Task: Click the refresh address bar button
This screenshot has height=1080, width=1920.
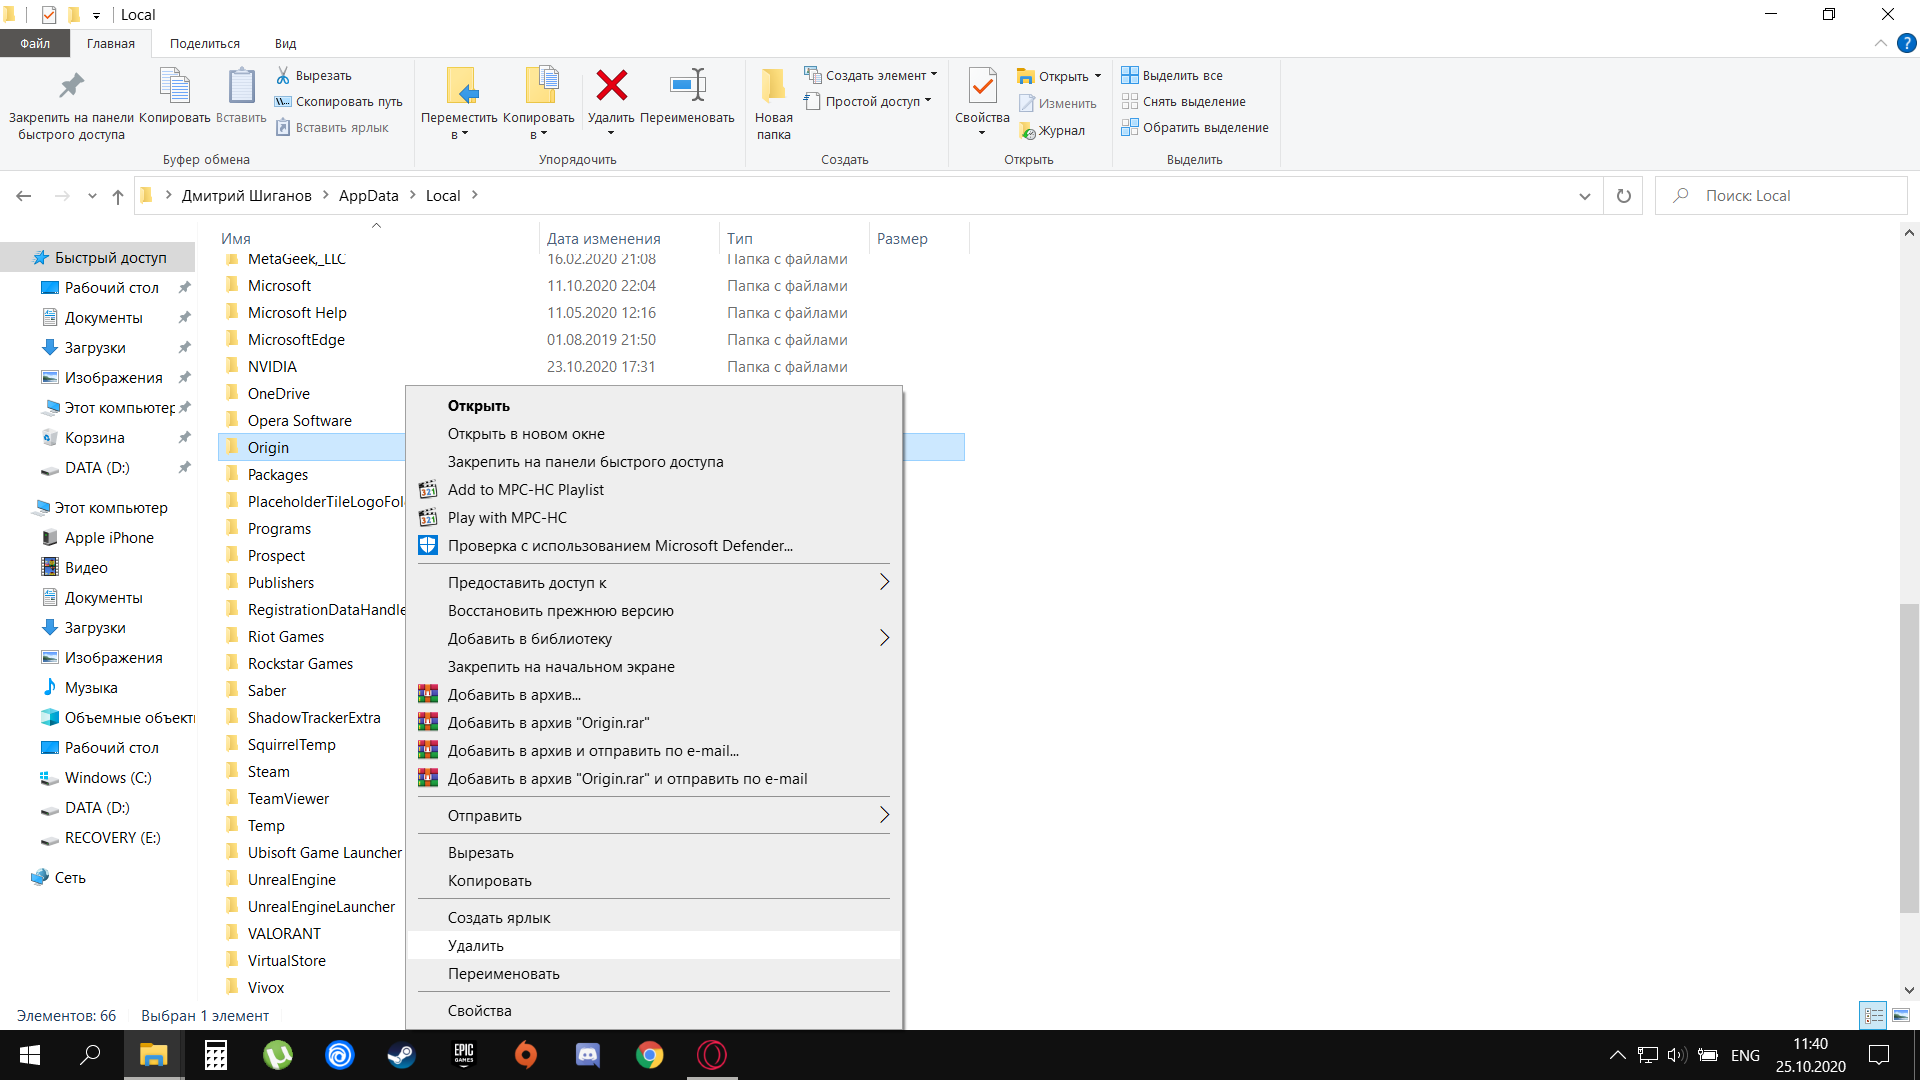Action: click(x=1624, y=196)
